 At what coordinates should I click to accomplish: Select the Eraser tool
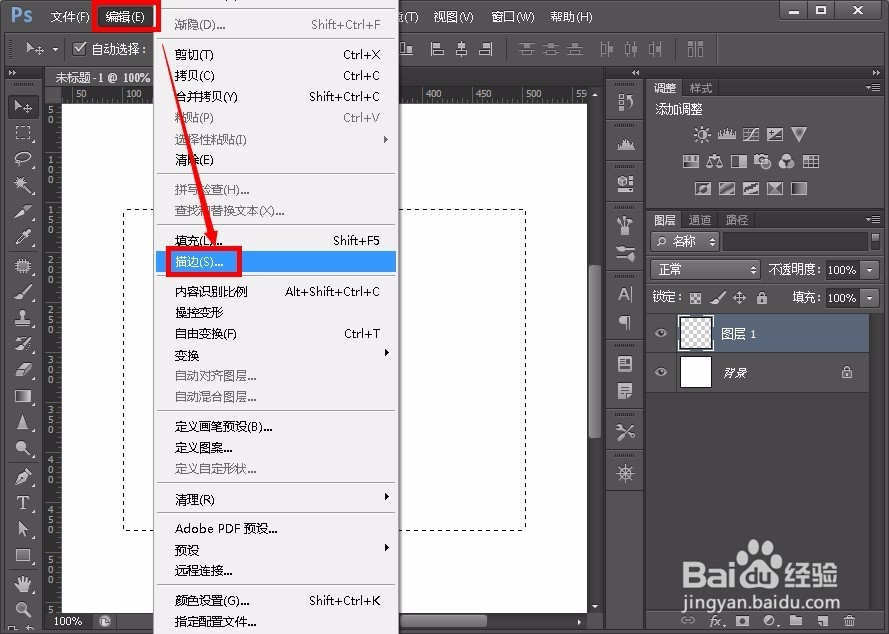pos(23,370)
